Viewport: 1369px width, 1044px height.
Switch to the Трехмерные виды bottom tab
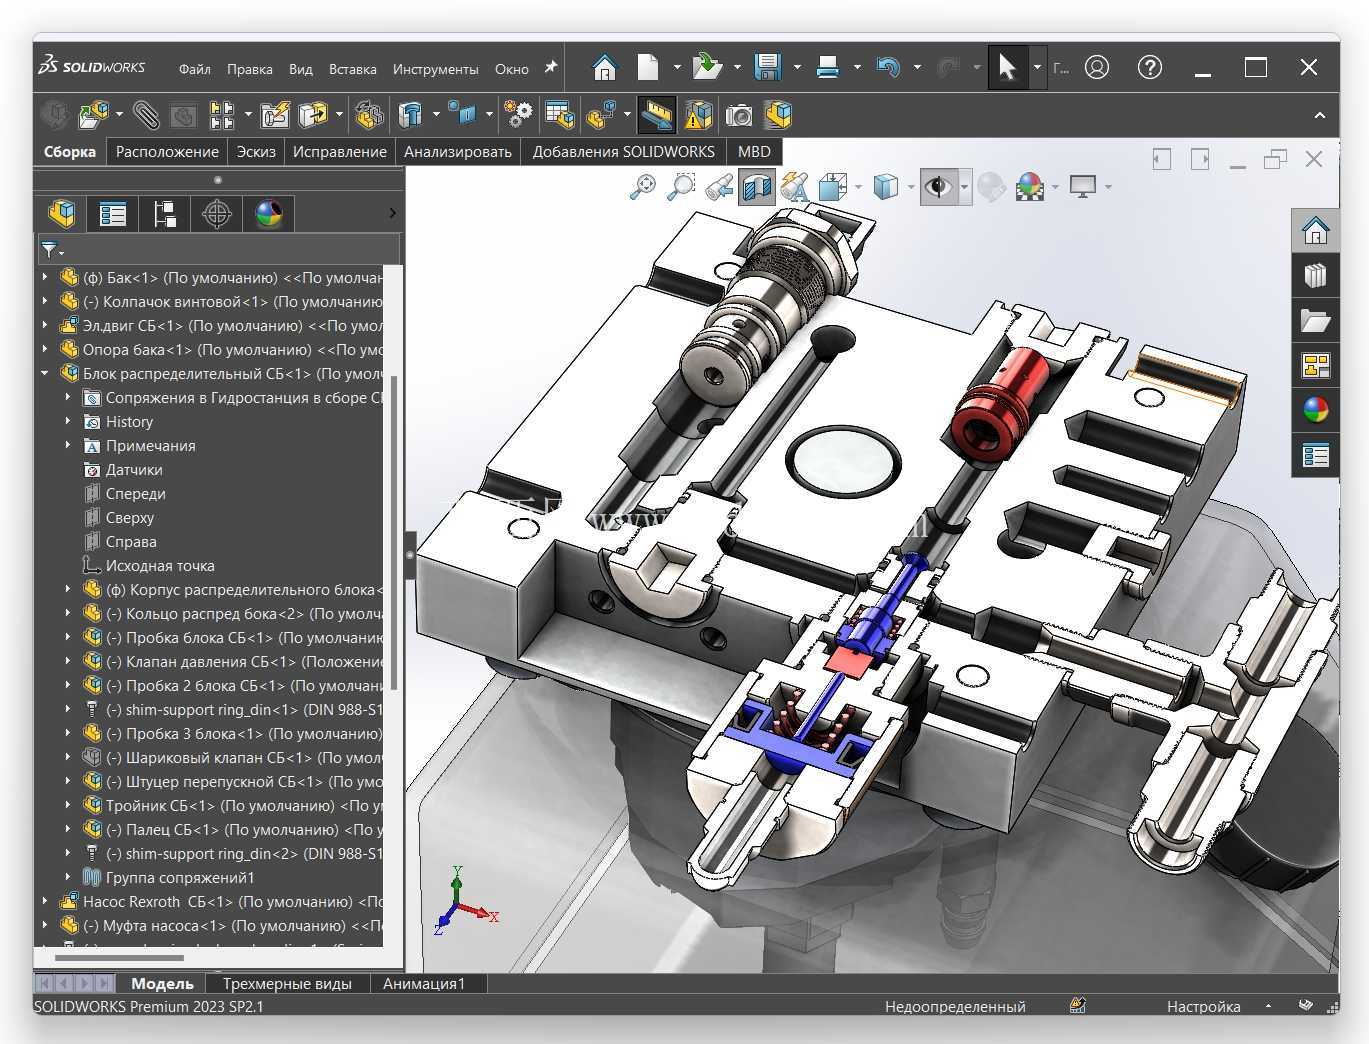[x=287, y=983]
